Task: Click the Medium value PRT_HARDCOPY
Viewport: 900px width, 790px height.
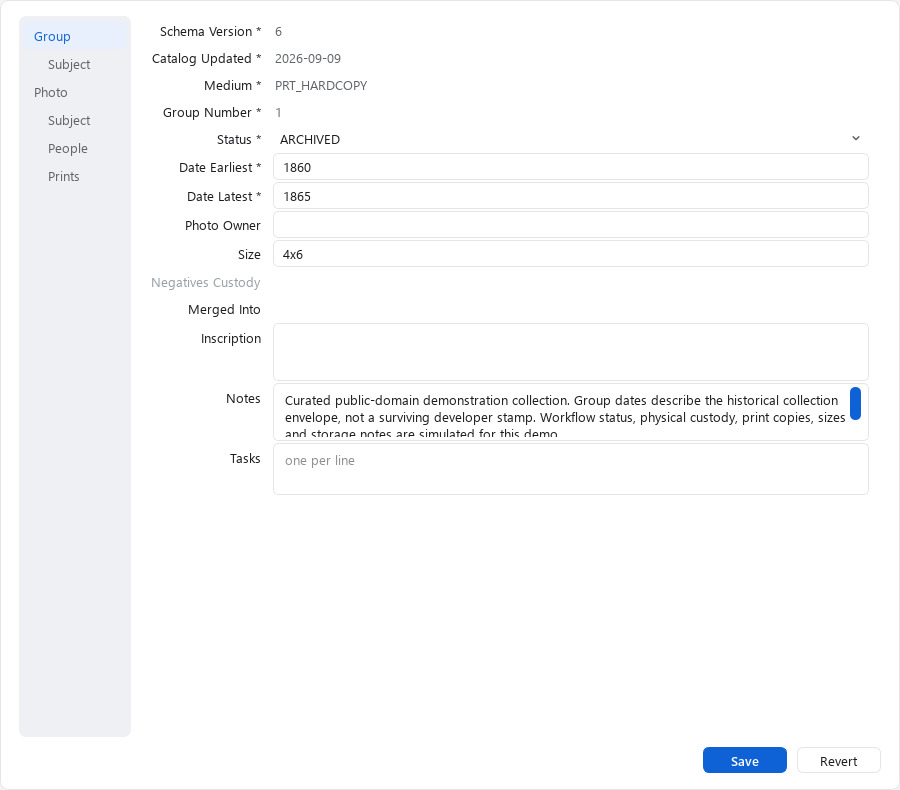Action: (x=321, y=86)
